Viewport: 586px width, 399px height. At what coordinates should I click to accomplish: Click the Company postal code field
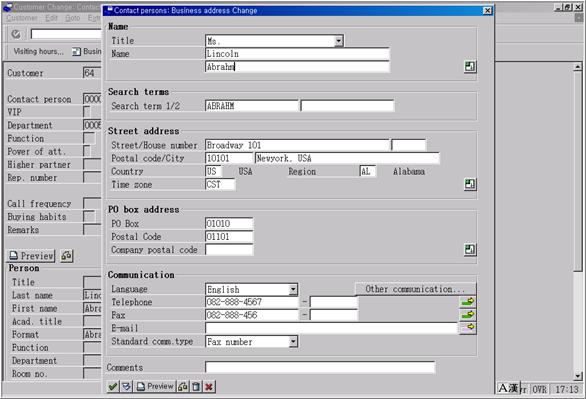pos(229,250)
